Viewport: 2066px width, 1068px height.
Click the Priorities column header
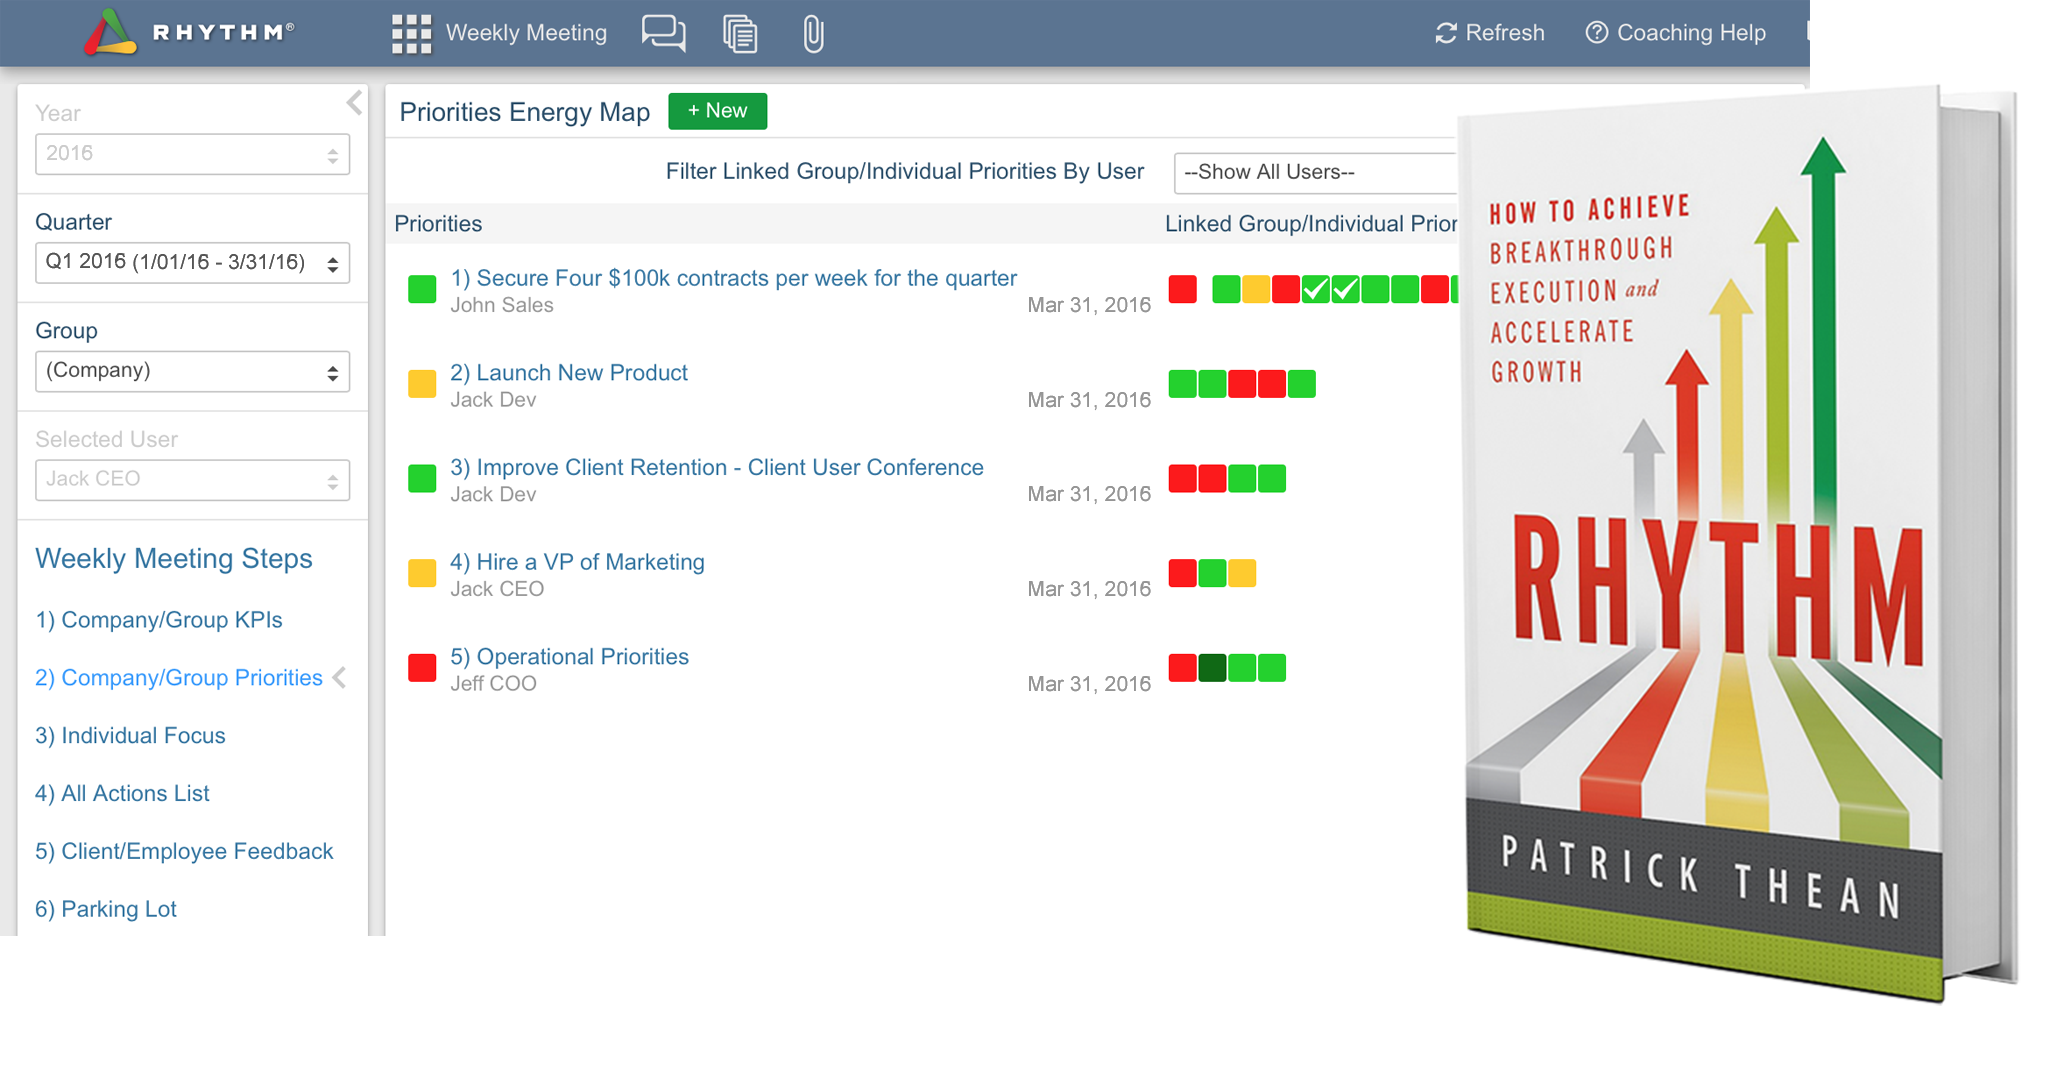point(438,224)
